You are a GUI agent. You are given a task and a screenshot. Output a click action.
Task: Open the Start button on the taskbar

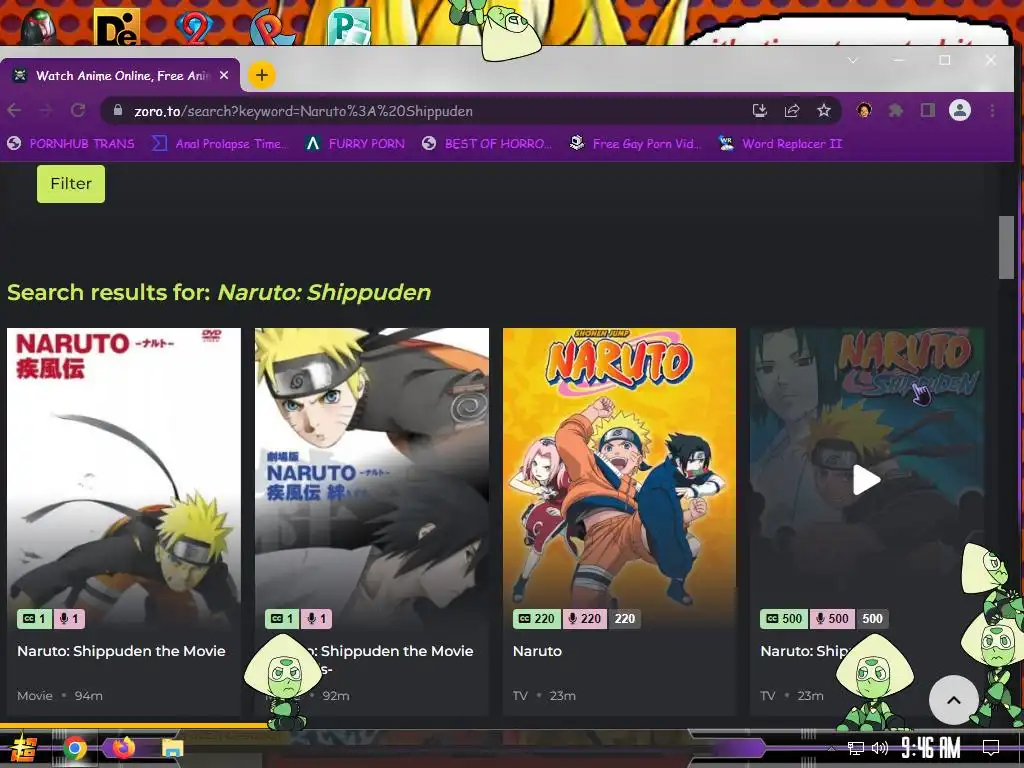click(23, 748)
